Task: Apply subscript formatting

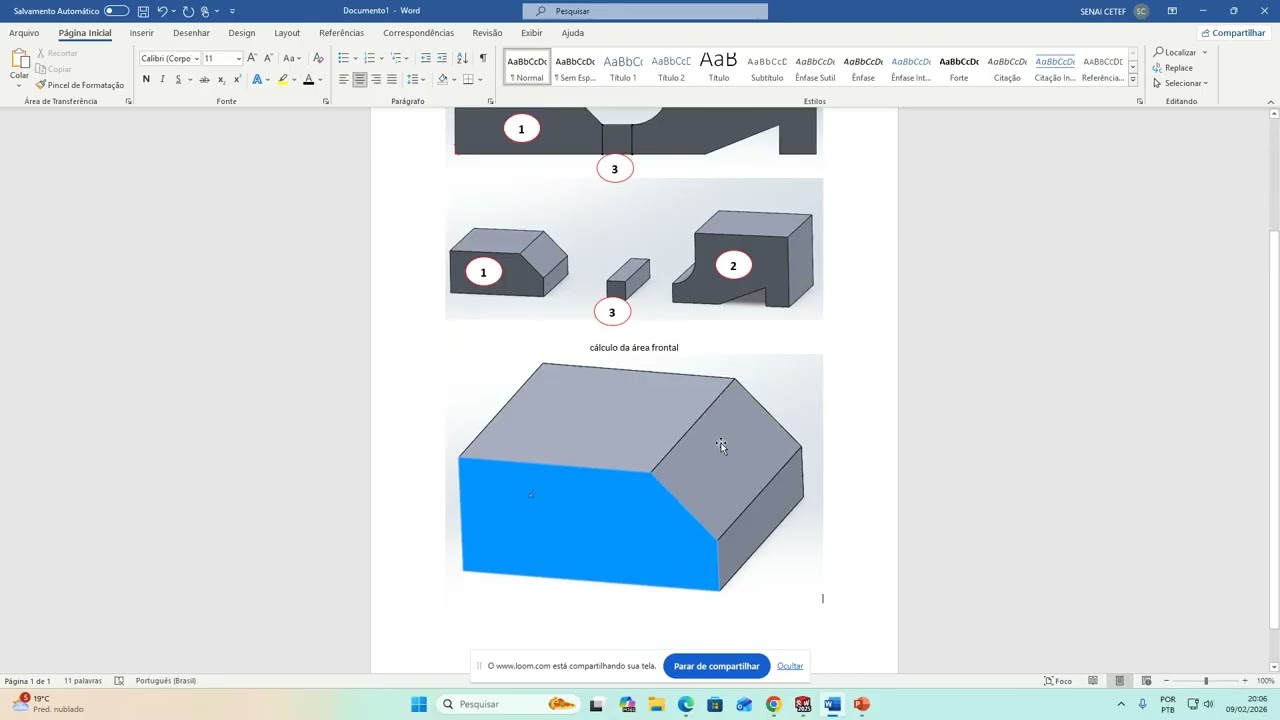Action: tap(221, 79)
